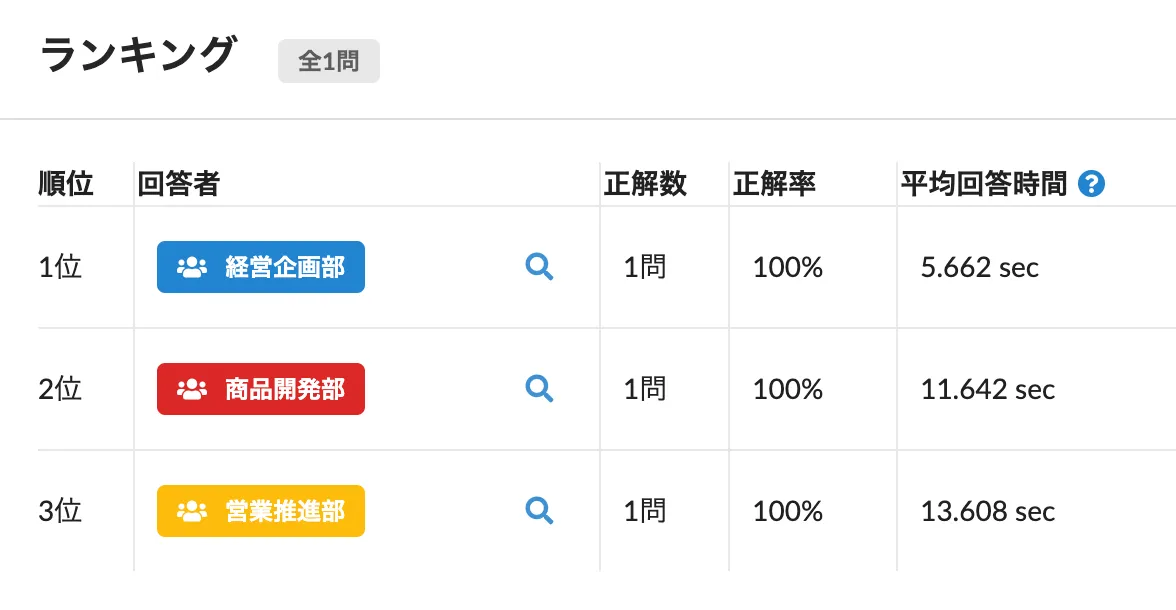The image size is (1176, 610).
Task: Click the magnifier icon beside 営業推進部
Action: [x=540, y=511]
